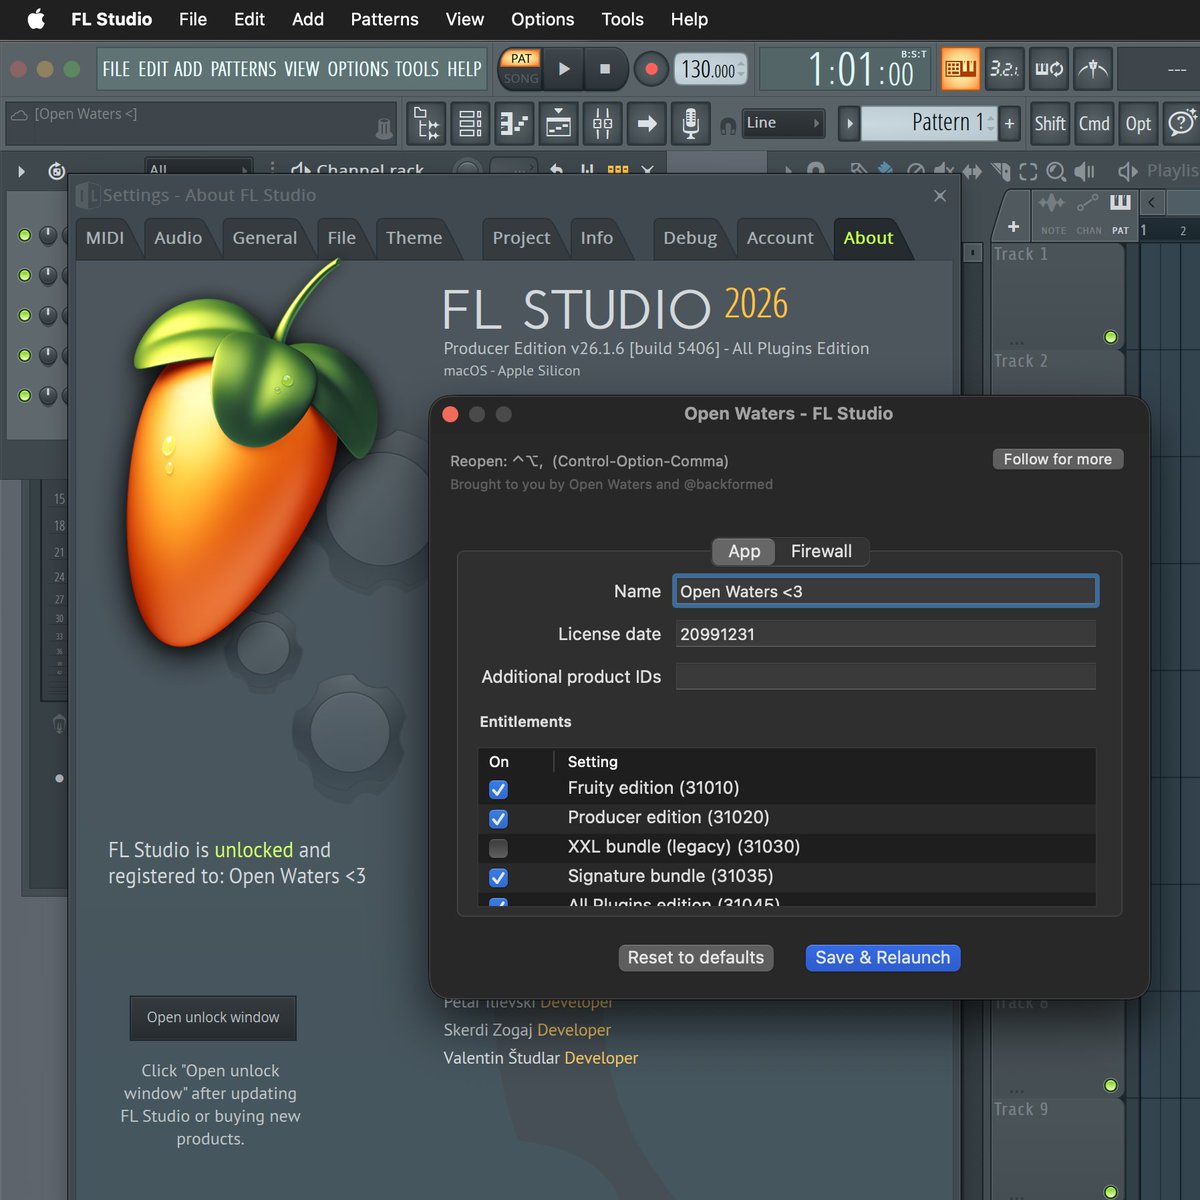Image resolution: width=1200 pixels, height=1200 pixels.
Task: Click Reset to defaults button
Action: point(696,958)
